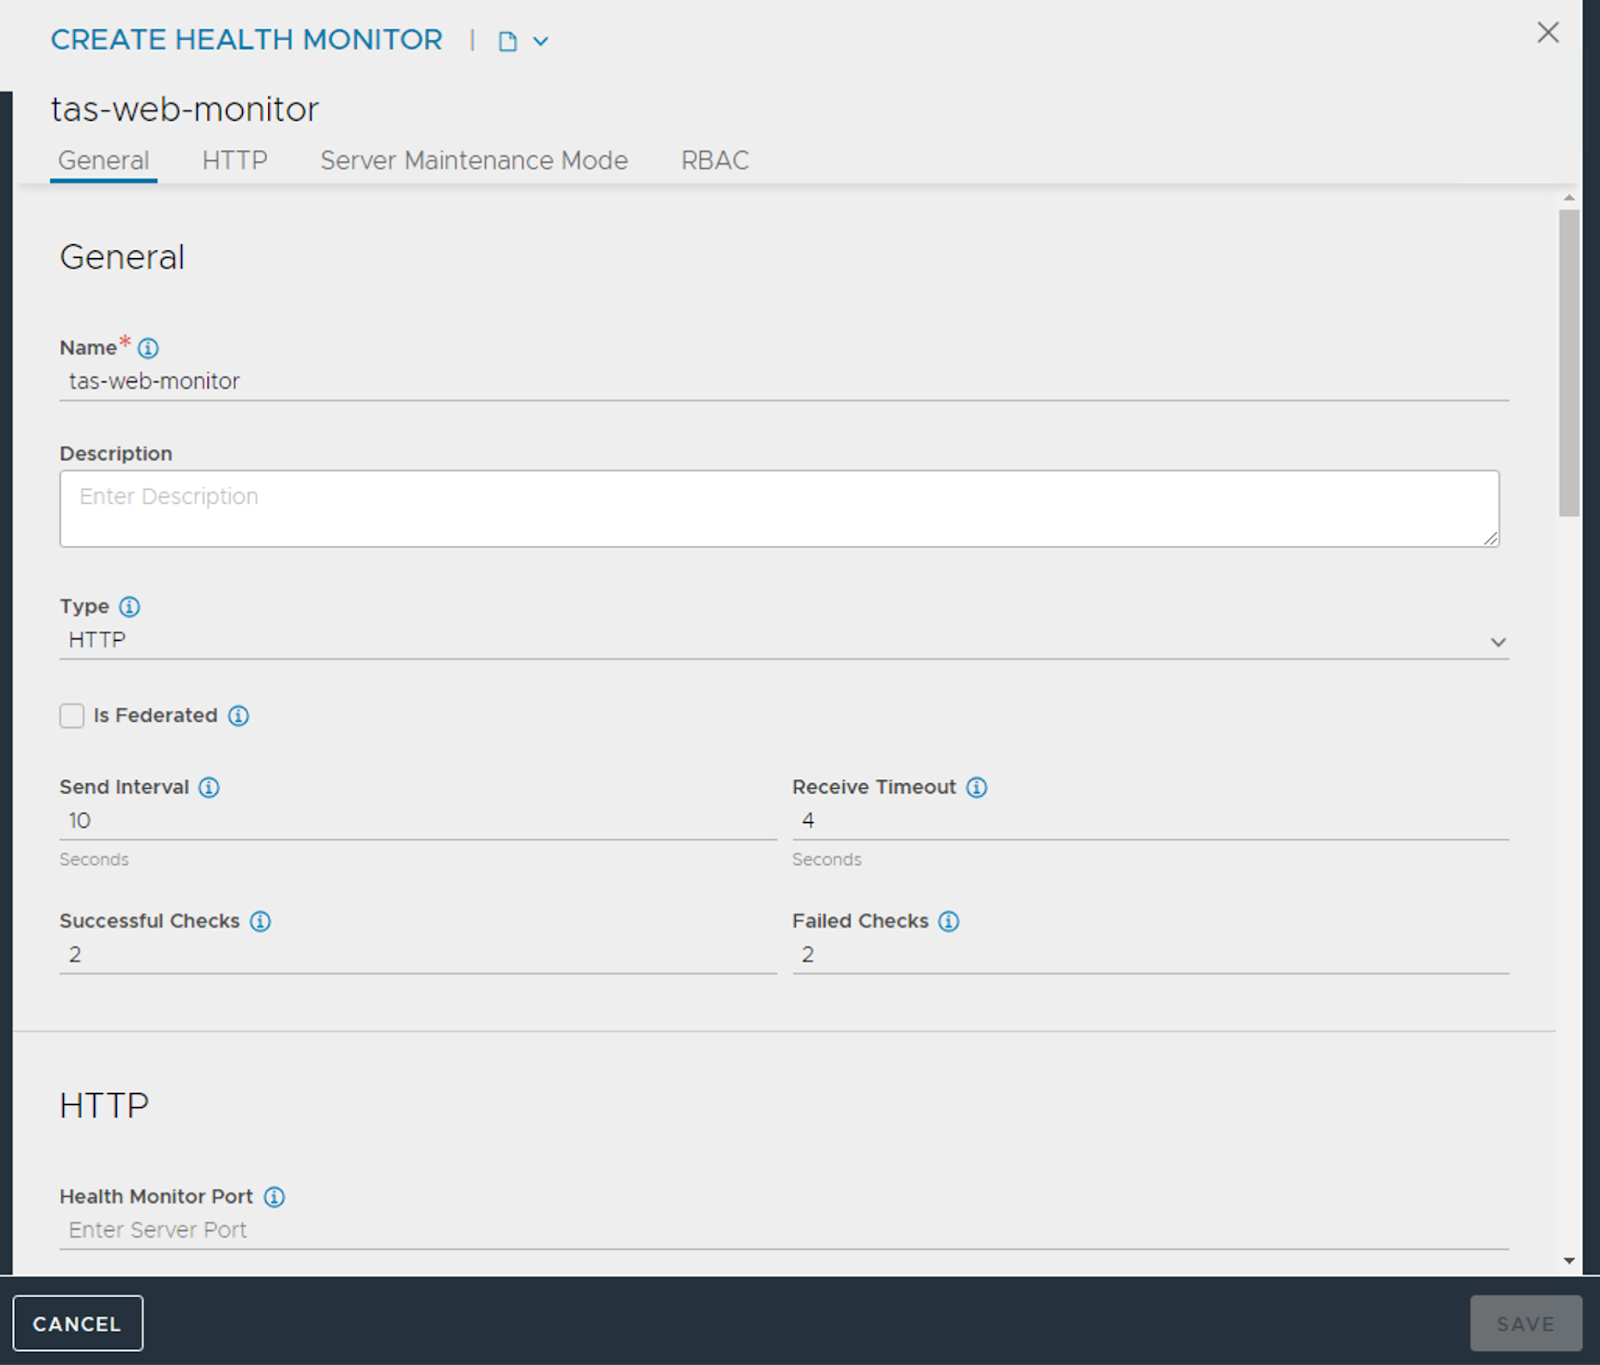This screenshot has width=1600, height=1365.
Task: Open the Server Maintenance Mode tab
Action: click(x=474, y=160)
